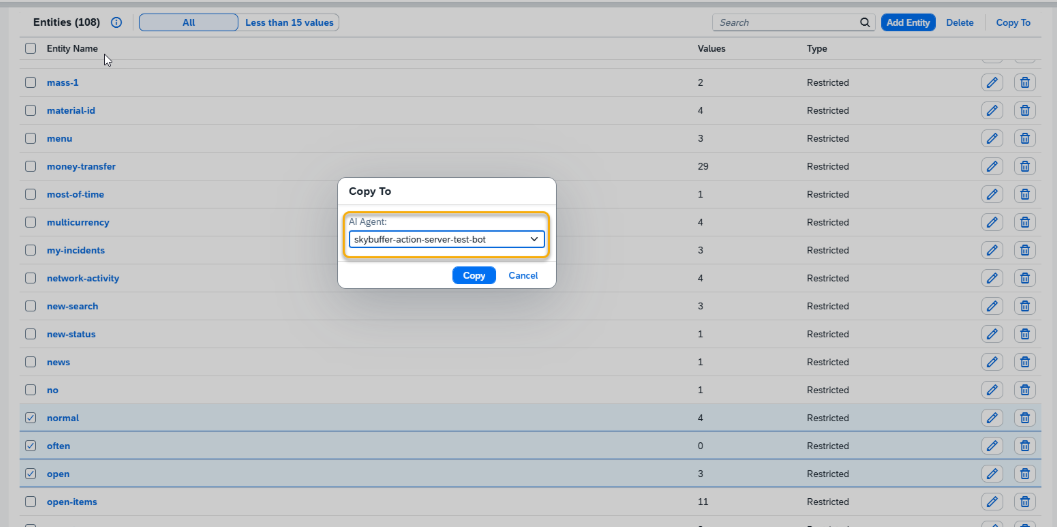
Task: Edit the money-transfer entity via pencil icon
Action: coord(992,167)
